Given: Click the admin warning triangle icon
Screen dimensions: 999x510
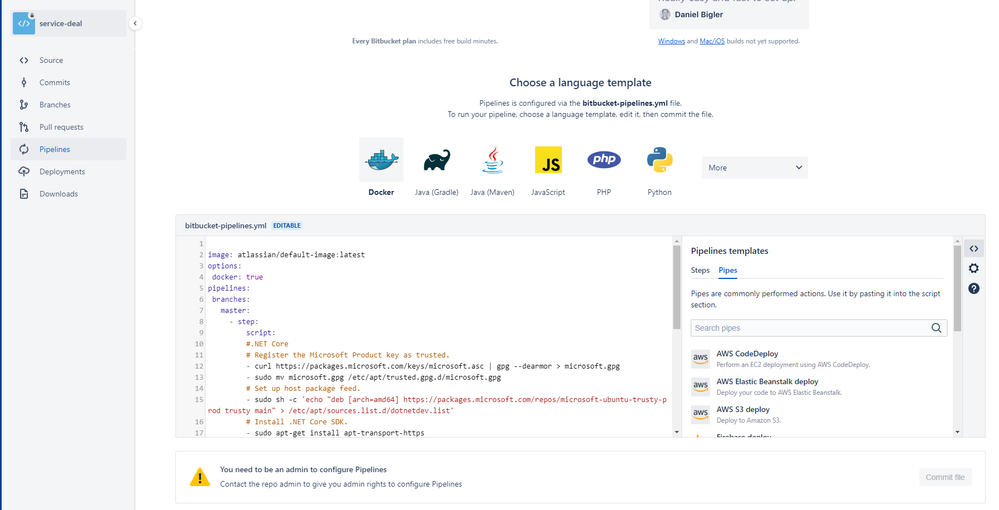Looking at the screenshot, I should [x=199, y=477].
